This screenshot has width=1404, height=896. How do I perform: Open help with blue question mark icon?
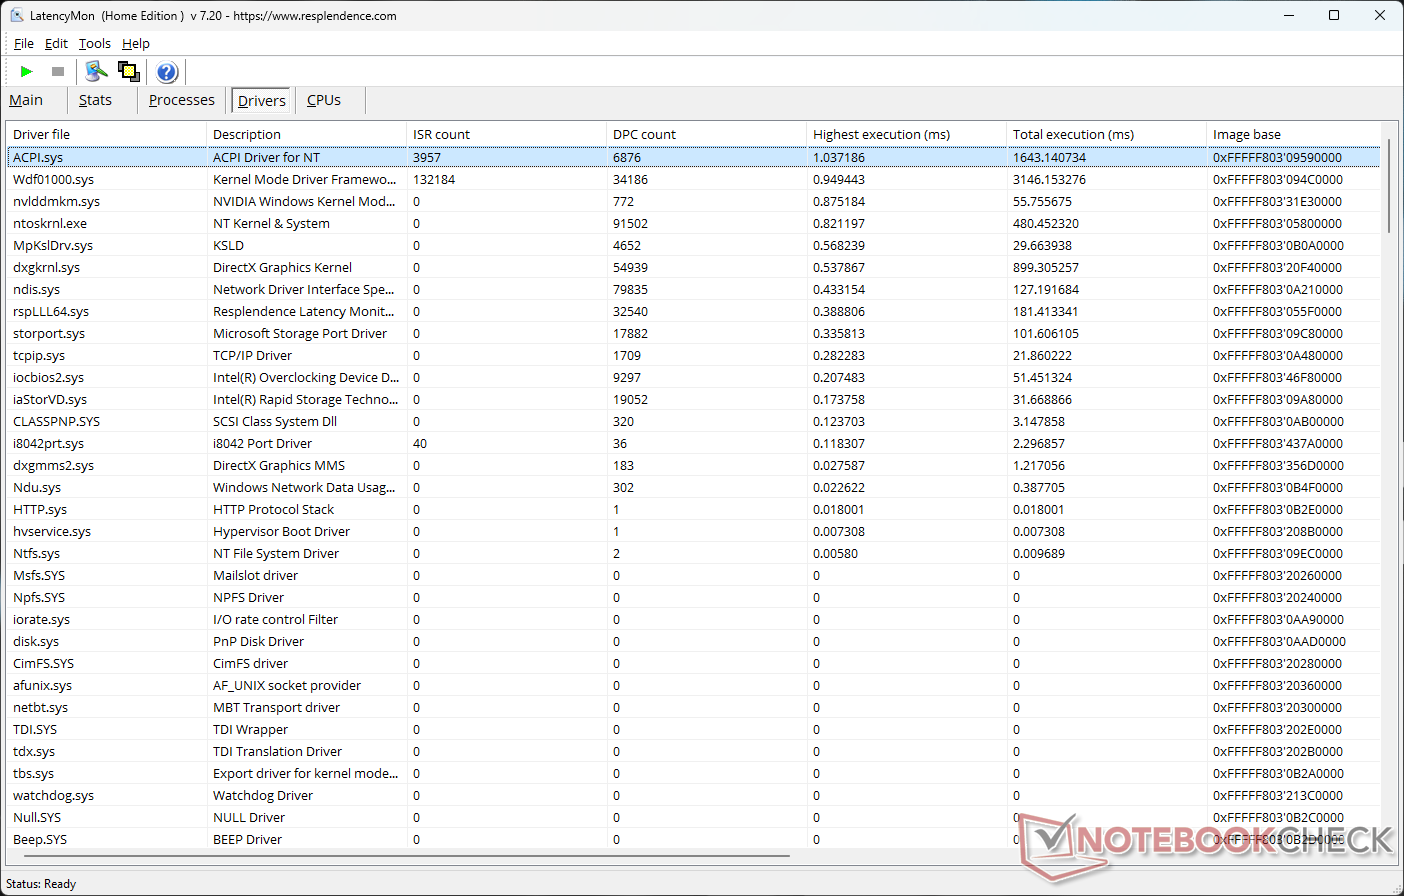tap(167, 72)
